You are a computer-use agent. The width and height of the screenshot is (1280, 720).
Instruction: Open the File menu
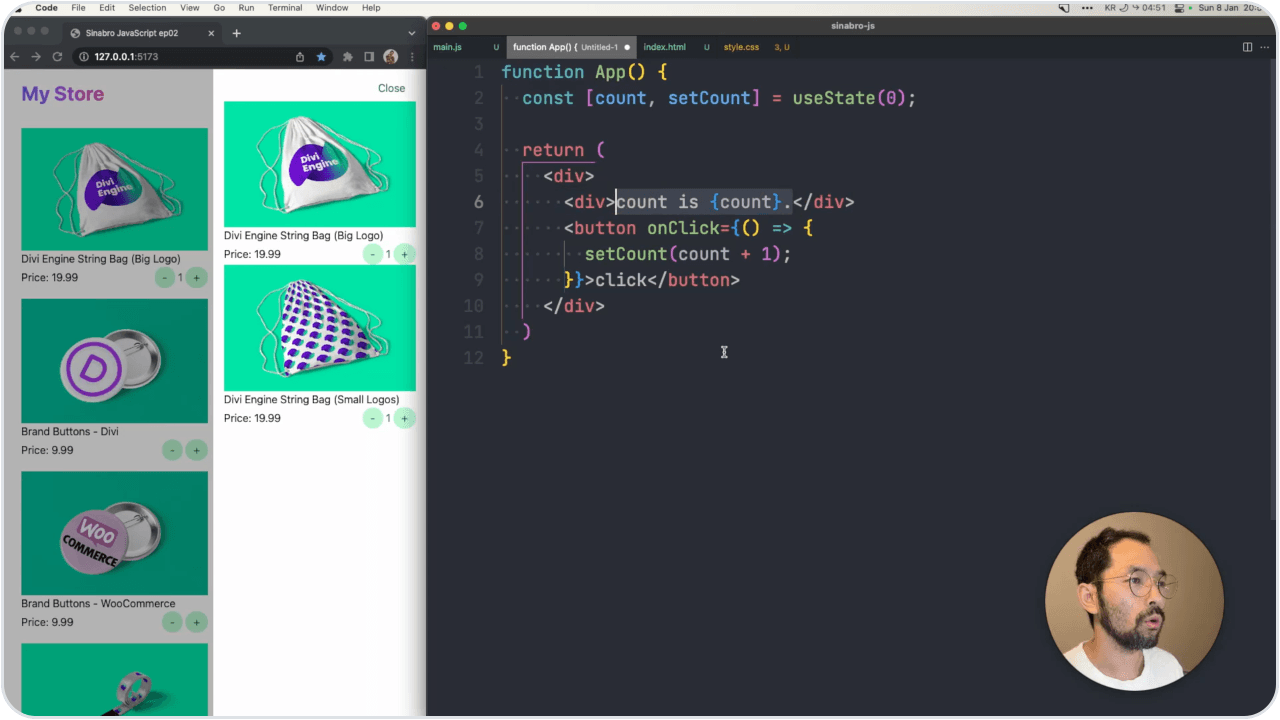click(78, 8)
